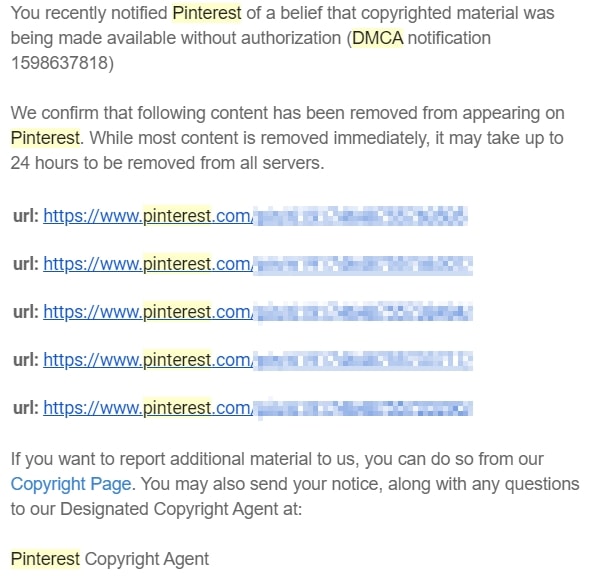Open the fifth pinterest.com URL link
Viewport: 610px width, 576px height.
258,408
